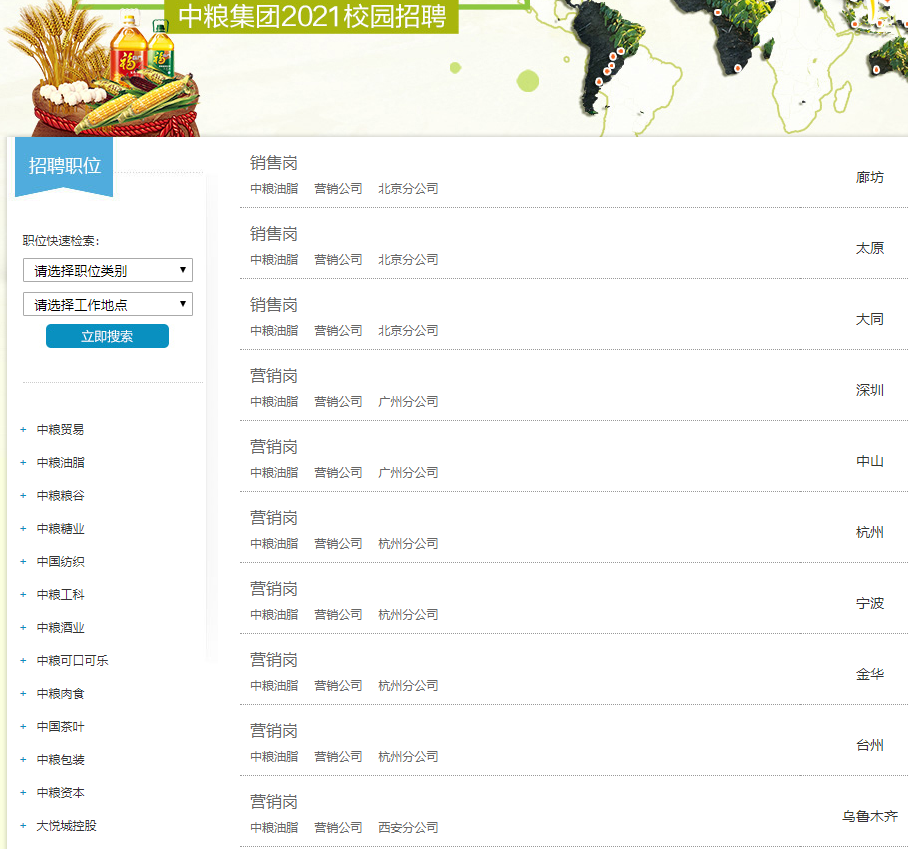Click the 中粮集团2021校园招聘 banner title
908x849 pixels.
pos(312,16)
